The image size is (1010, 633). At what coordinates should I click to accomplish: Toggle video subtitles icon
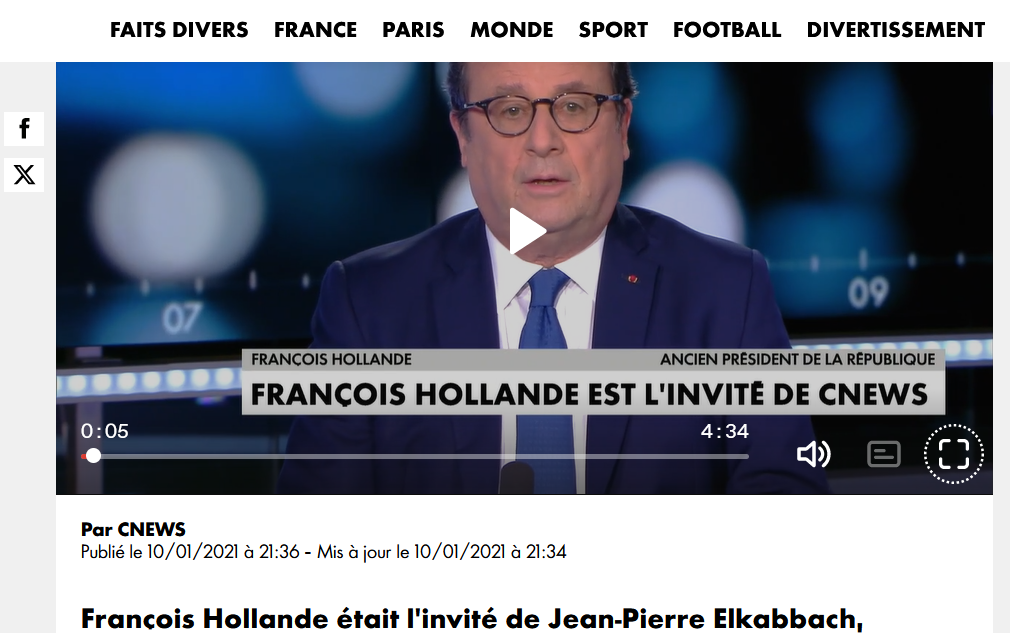coord(884,454)
